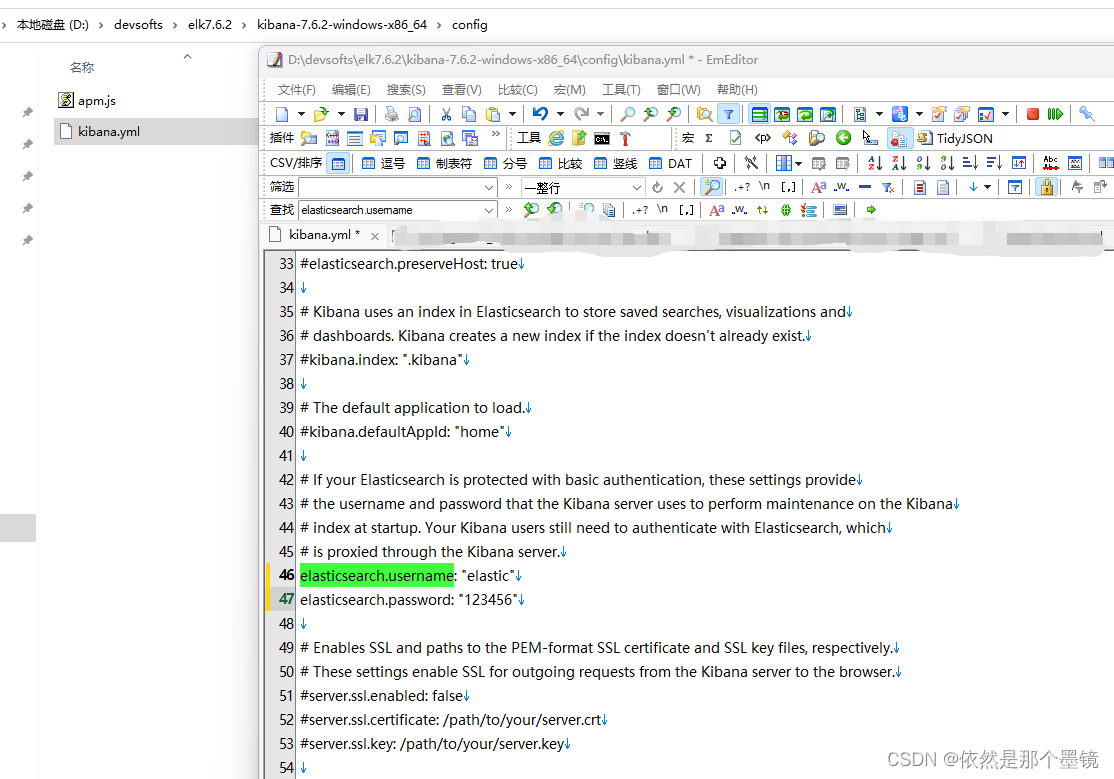Screen dimensions: 1114x779
Task: Click the Undo arrow icon
Action: tap(540, 114)
